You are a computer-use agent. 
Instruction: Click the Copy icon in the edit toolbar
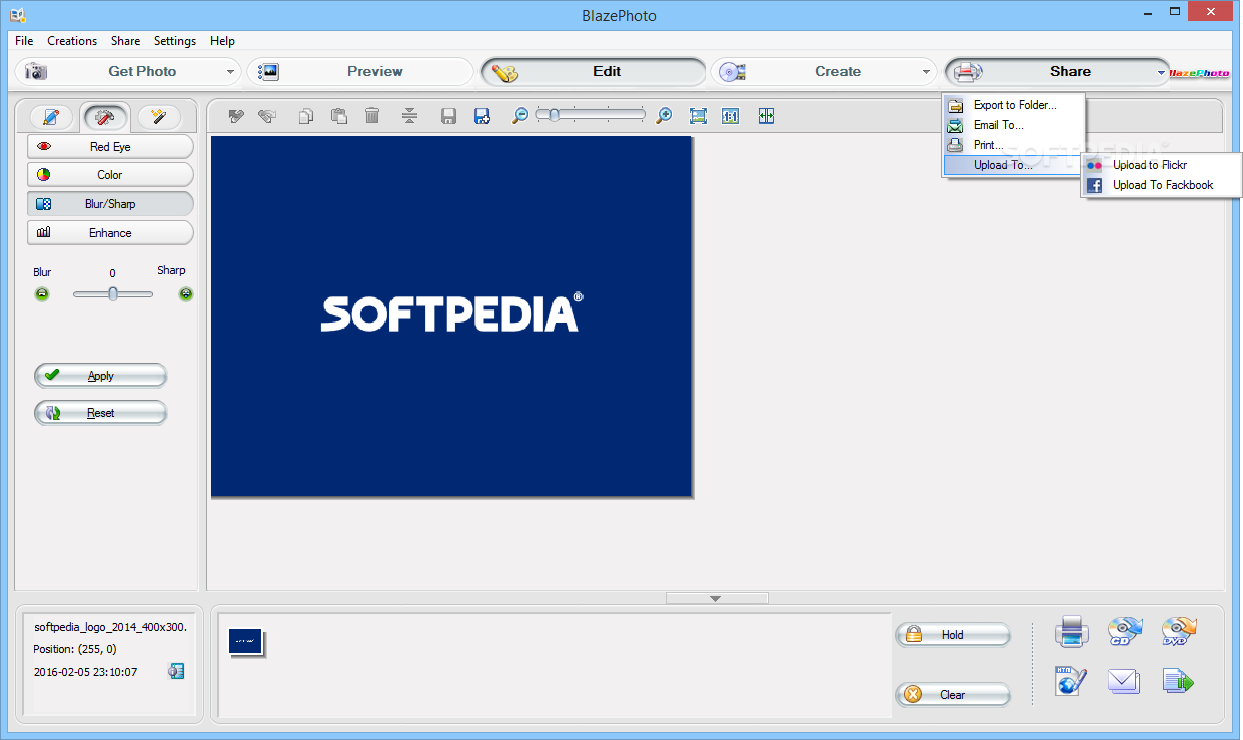tap(306, 116)
